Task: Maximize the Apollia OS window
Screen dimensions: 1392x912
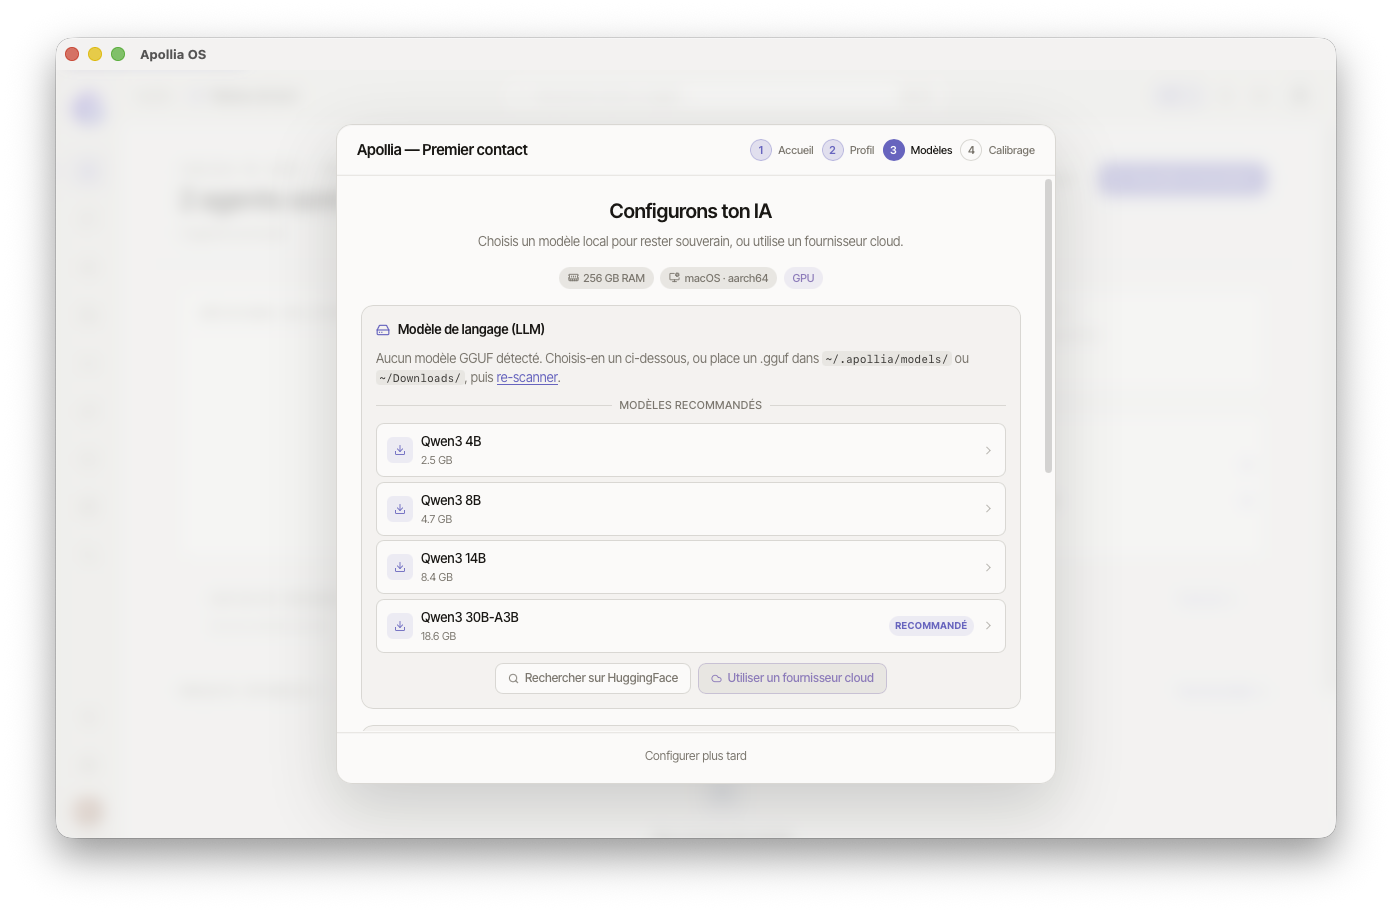Action: pos(118,54)
